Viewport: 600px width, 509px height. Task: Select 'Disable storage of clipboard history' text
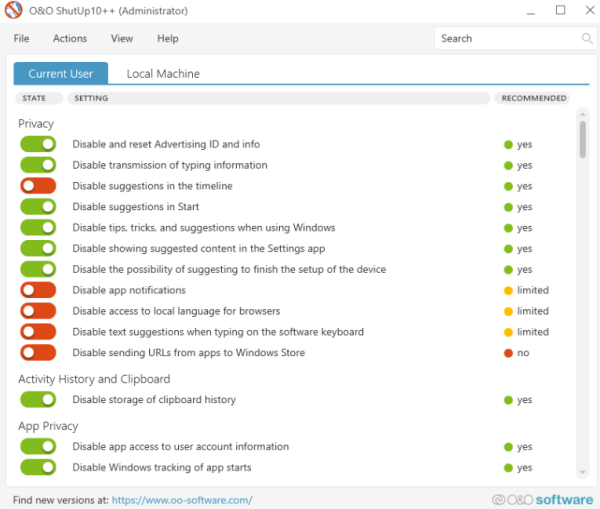[x=154, y=400]
